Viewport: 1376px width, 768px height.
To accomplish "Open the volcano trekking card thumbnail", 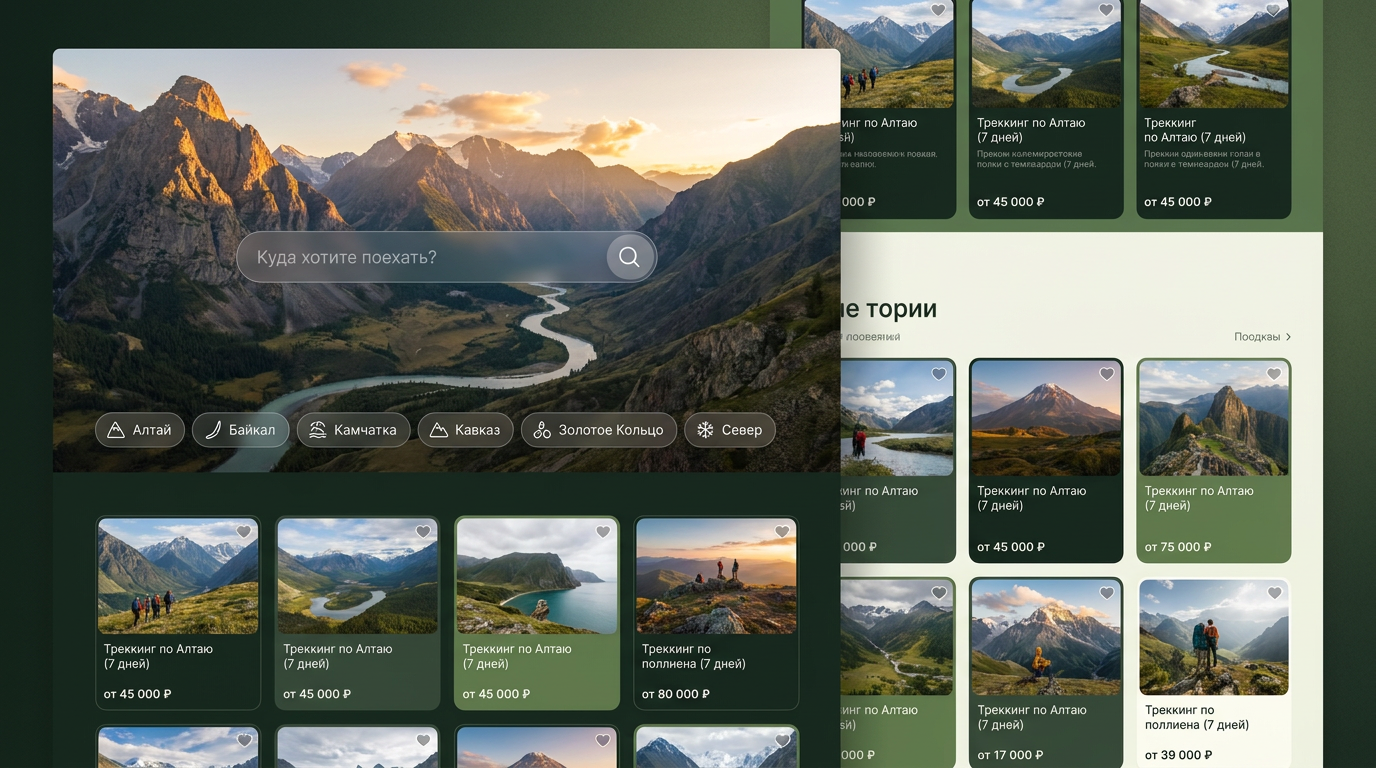I will click(1046, 418).
